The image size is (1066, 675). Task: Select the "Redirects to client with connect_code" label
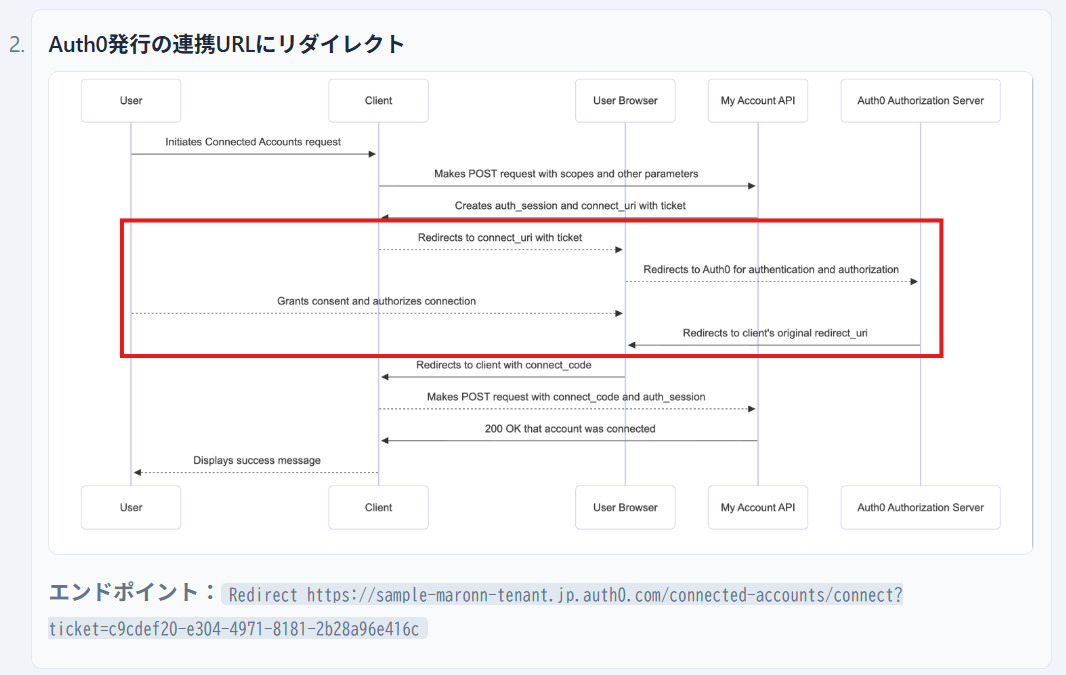click(503, 365)
